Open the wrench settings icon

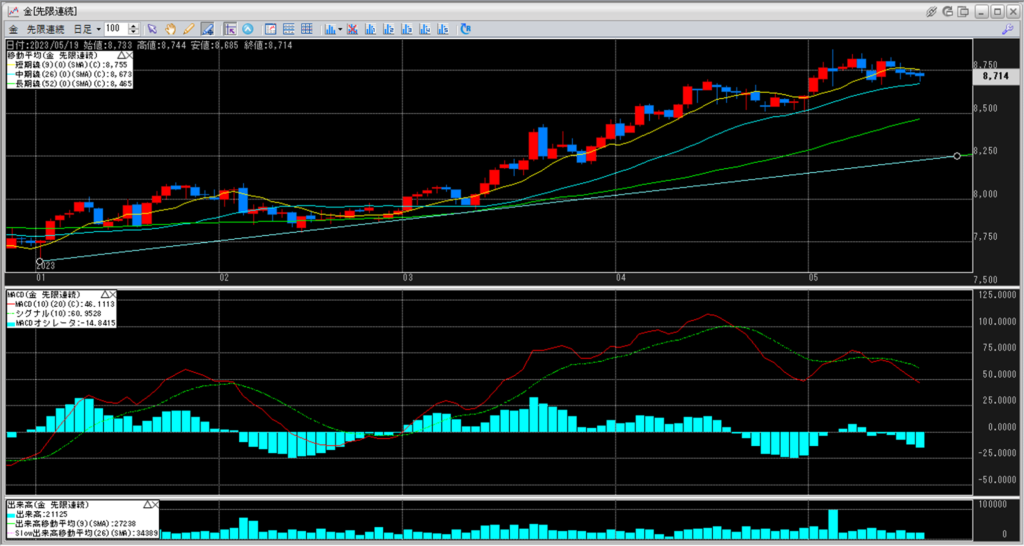1009,29
